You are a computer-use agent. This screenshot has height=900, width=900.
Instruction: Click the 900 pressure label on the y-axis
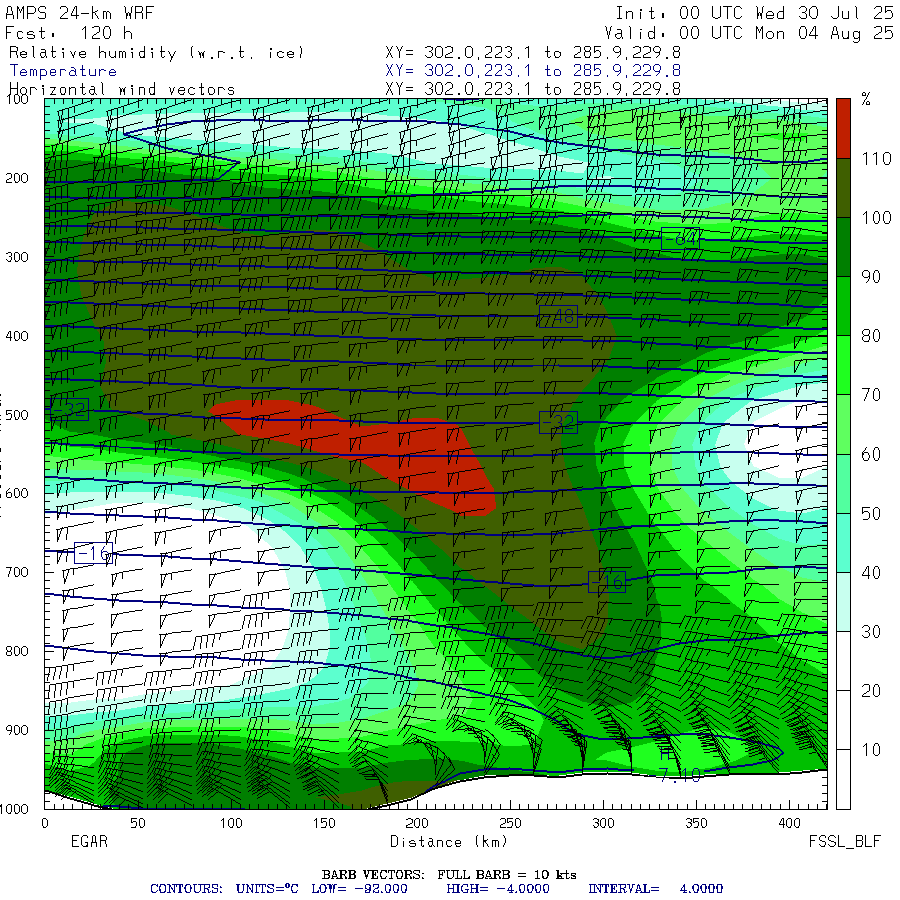pyautogui.click(x=17, y=730)
